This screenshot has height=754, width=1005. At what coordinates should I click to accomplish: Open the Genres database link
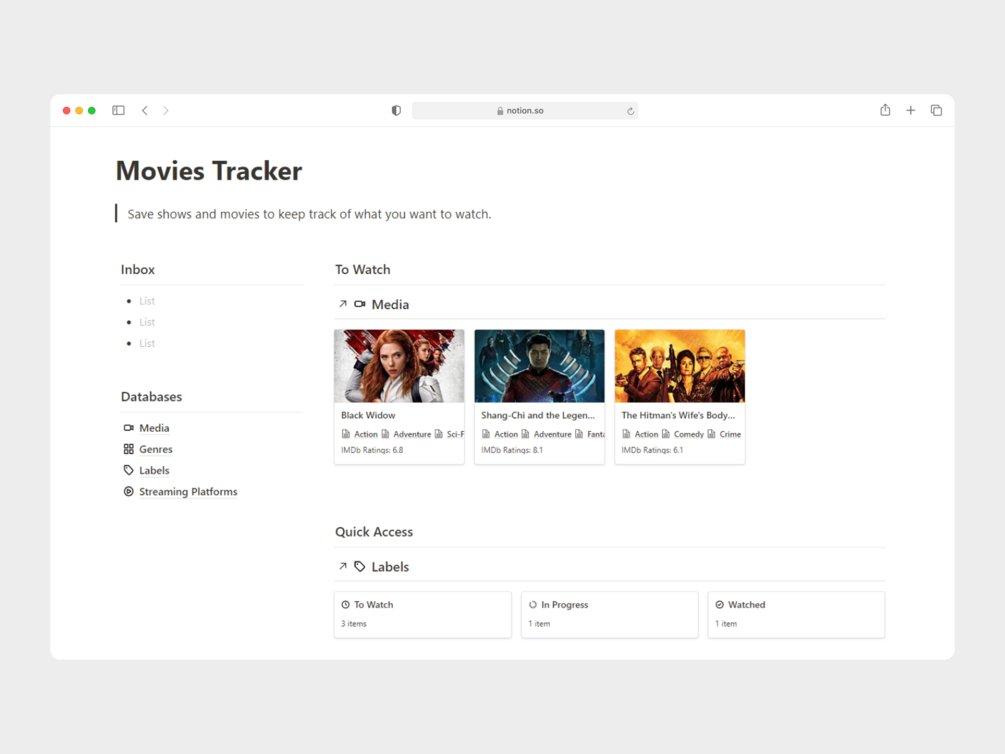[156, 449]
